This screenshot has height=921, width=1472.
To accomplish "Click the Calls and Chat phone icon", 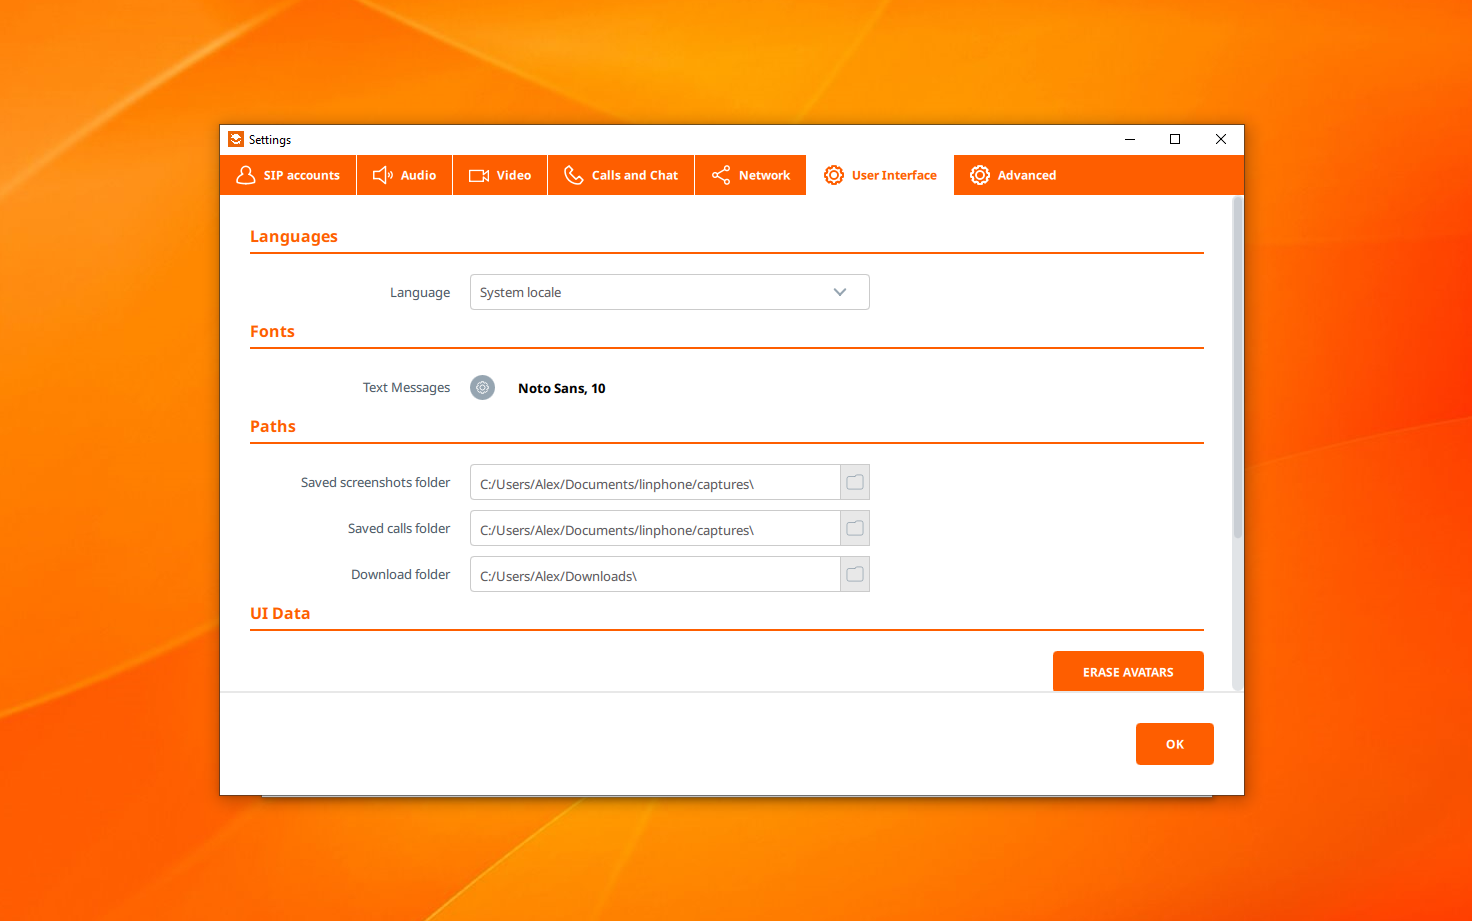I will (573, 175).
